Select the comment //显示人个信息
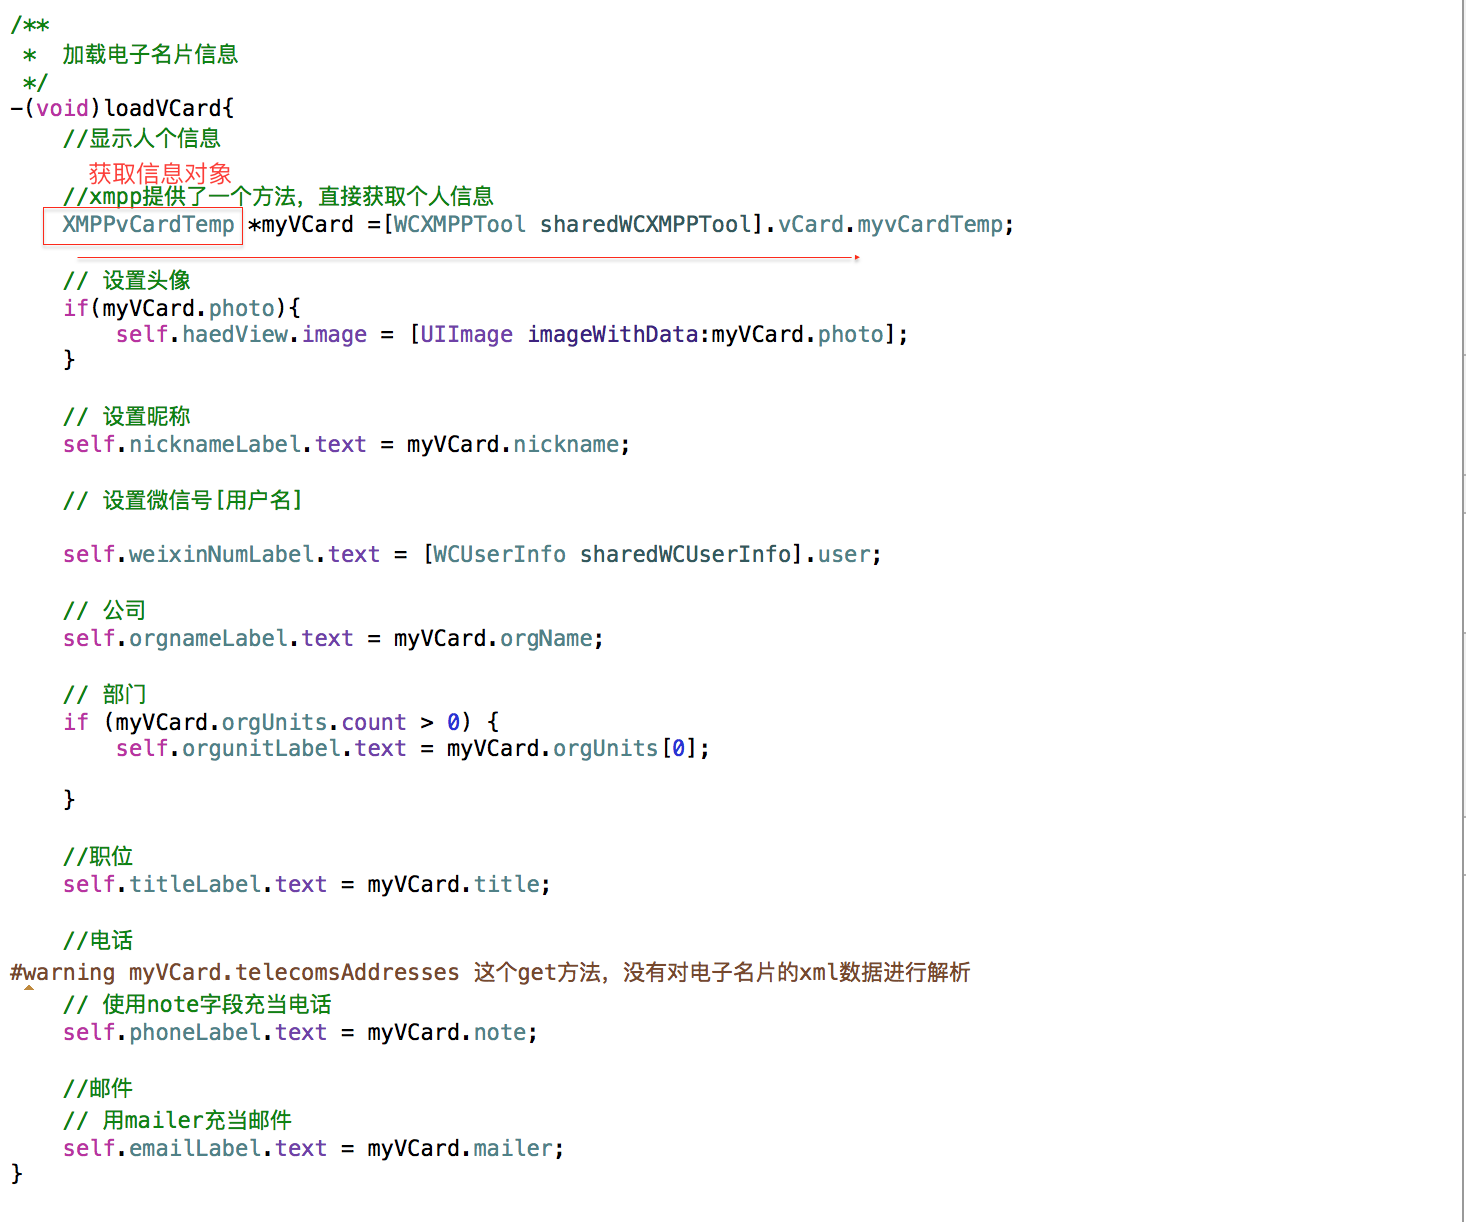Viewport: 1466px width, 1222px height. point(142,138)
